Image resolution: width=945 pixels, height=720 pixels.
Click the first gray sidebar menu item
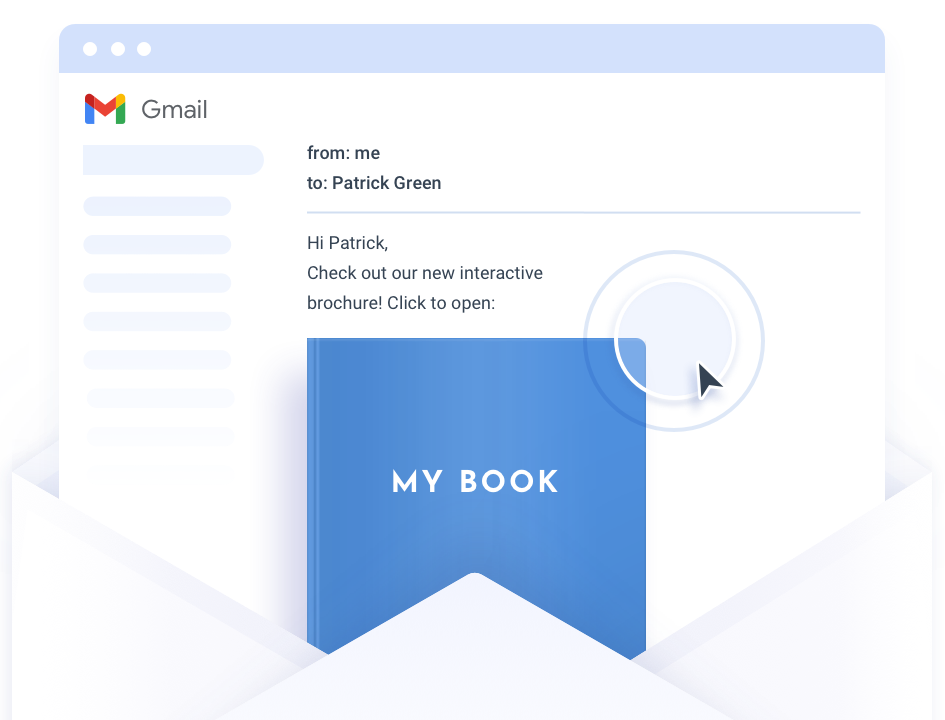point(157,206)
